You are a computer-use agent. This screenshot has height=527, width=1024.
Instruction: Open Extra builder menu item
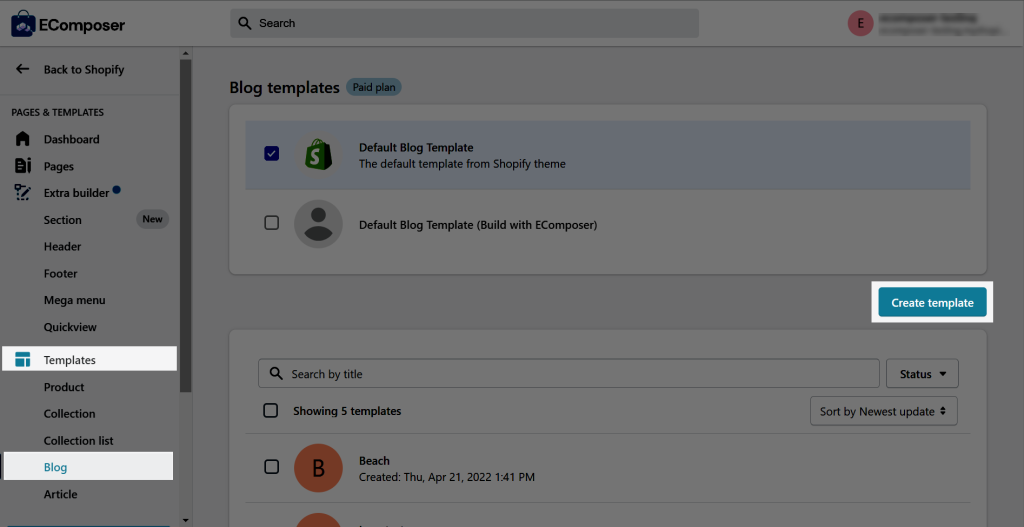coord(76,193)
